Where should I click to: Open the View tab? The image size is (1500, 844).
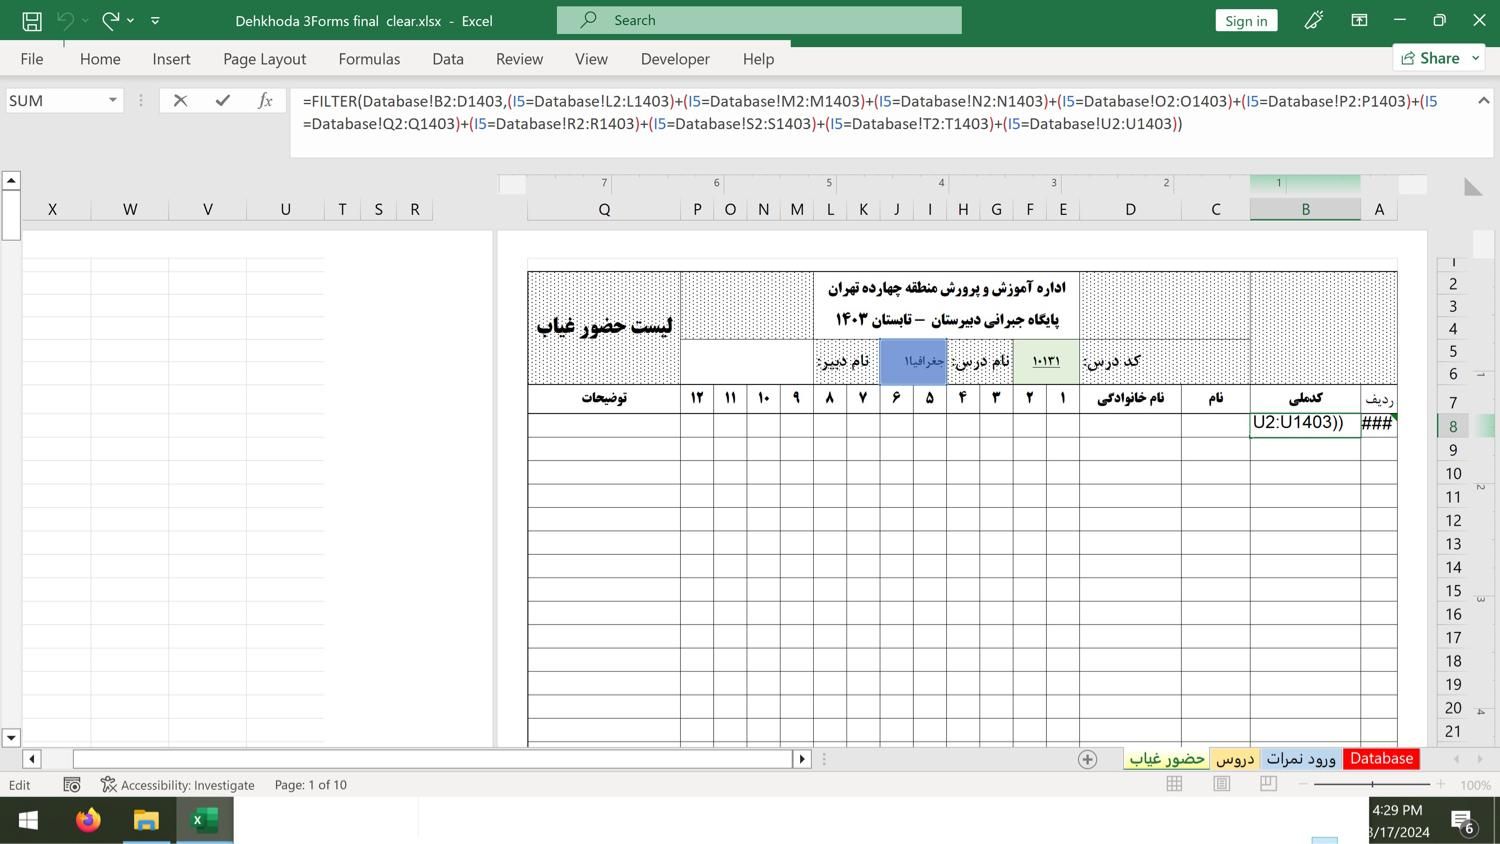591,59
